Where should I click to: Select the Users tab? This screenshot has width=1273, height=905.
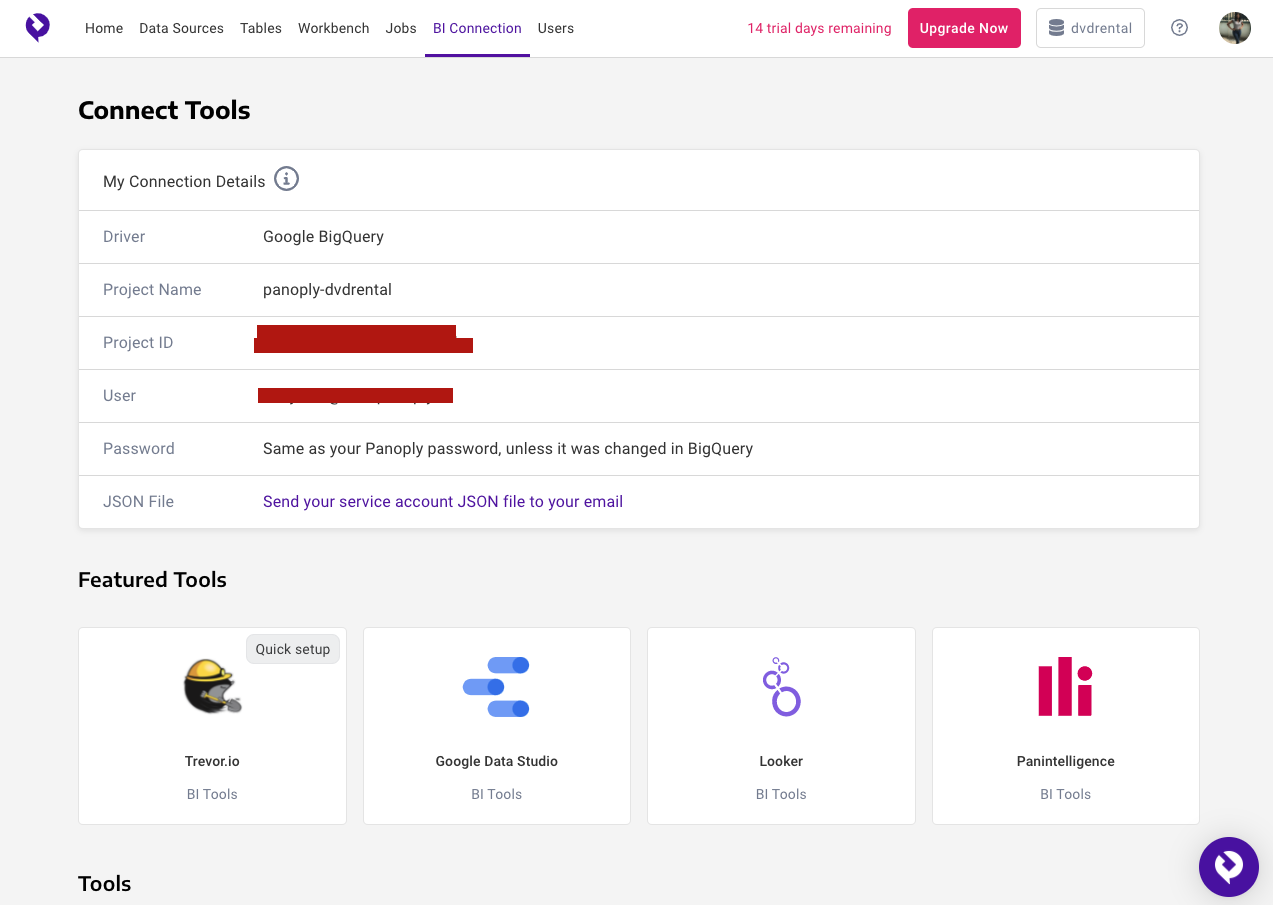(x=555, y=28)
